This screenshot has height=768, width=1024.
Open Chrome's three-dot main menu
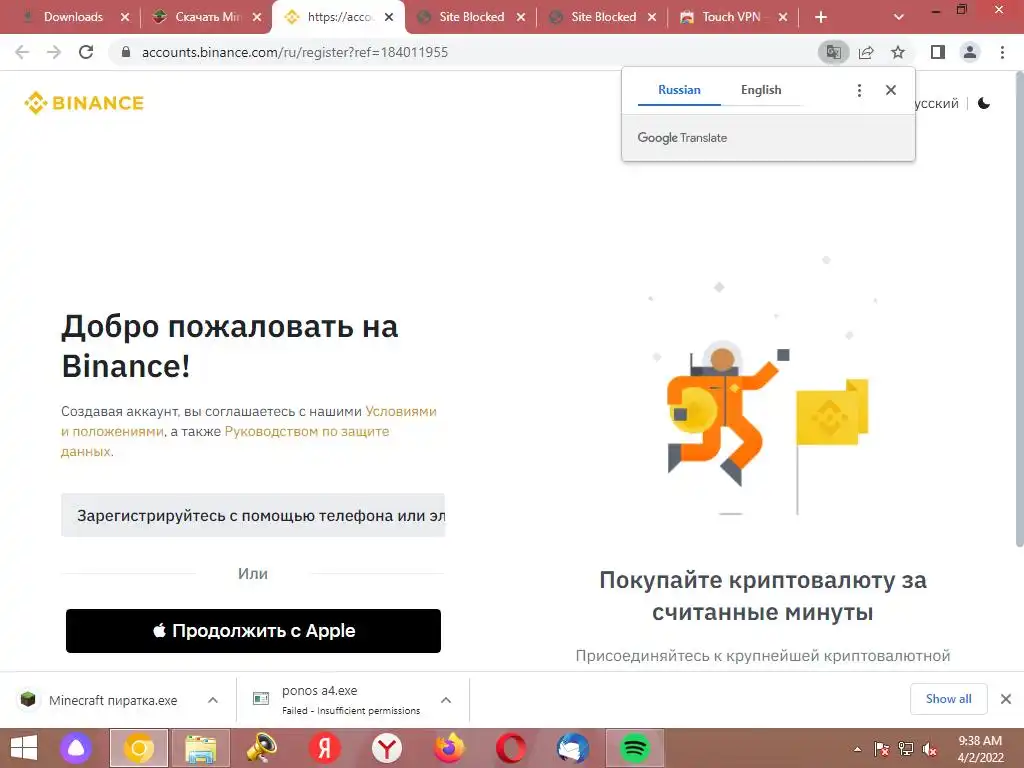[1002, 52]
